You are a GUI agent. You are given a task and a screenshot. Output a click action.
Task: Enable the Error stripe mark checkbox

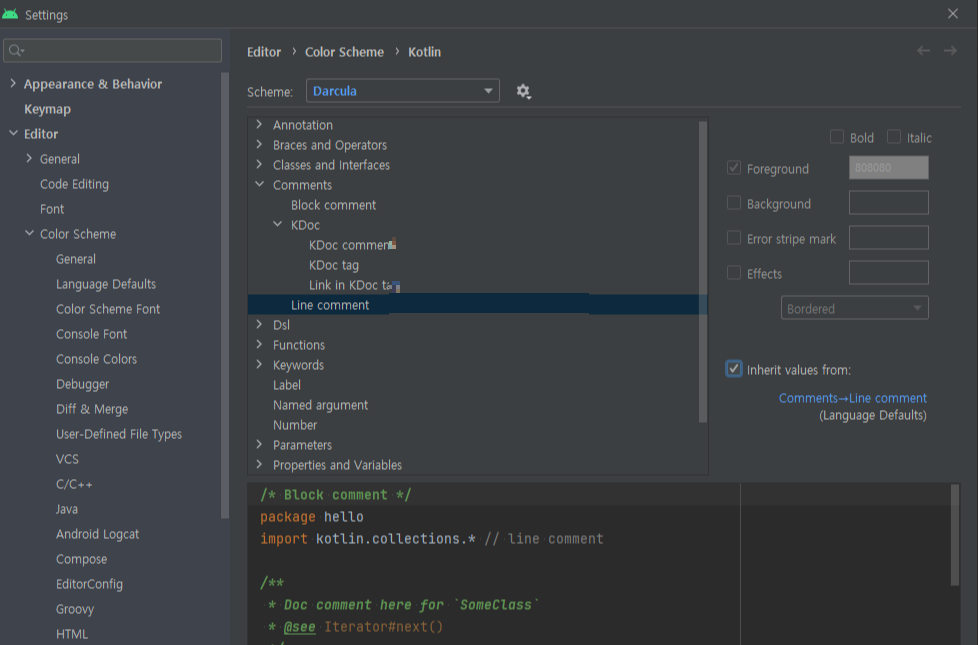pos(734,238)
